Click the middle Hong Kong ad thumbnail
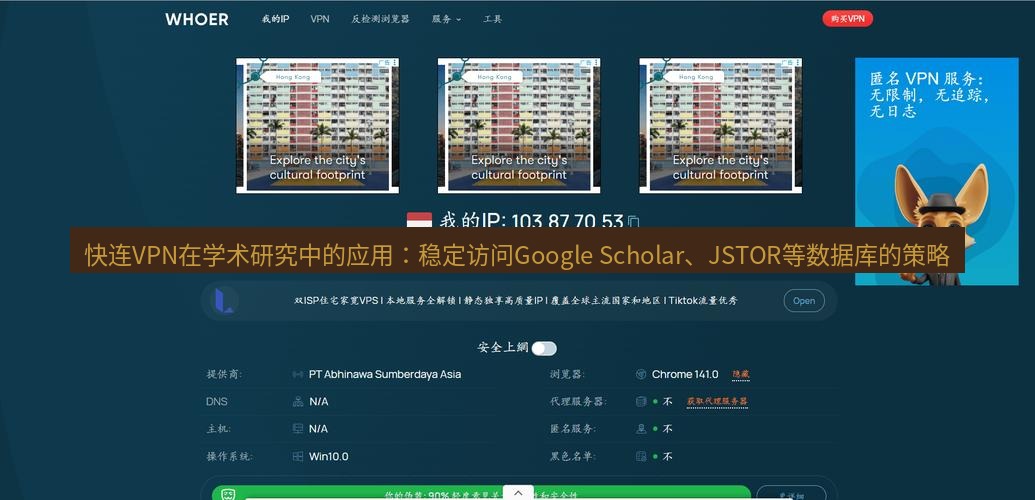The image size is (1035, 500). coord(519,125)
